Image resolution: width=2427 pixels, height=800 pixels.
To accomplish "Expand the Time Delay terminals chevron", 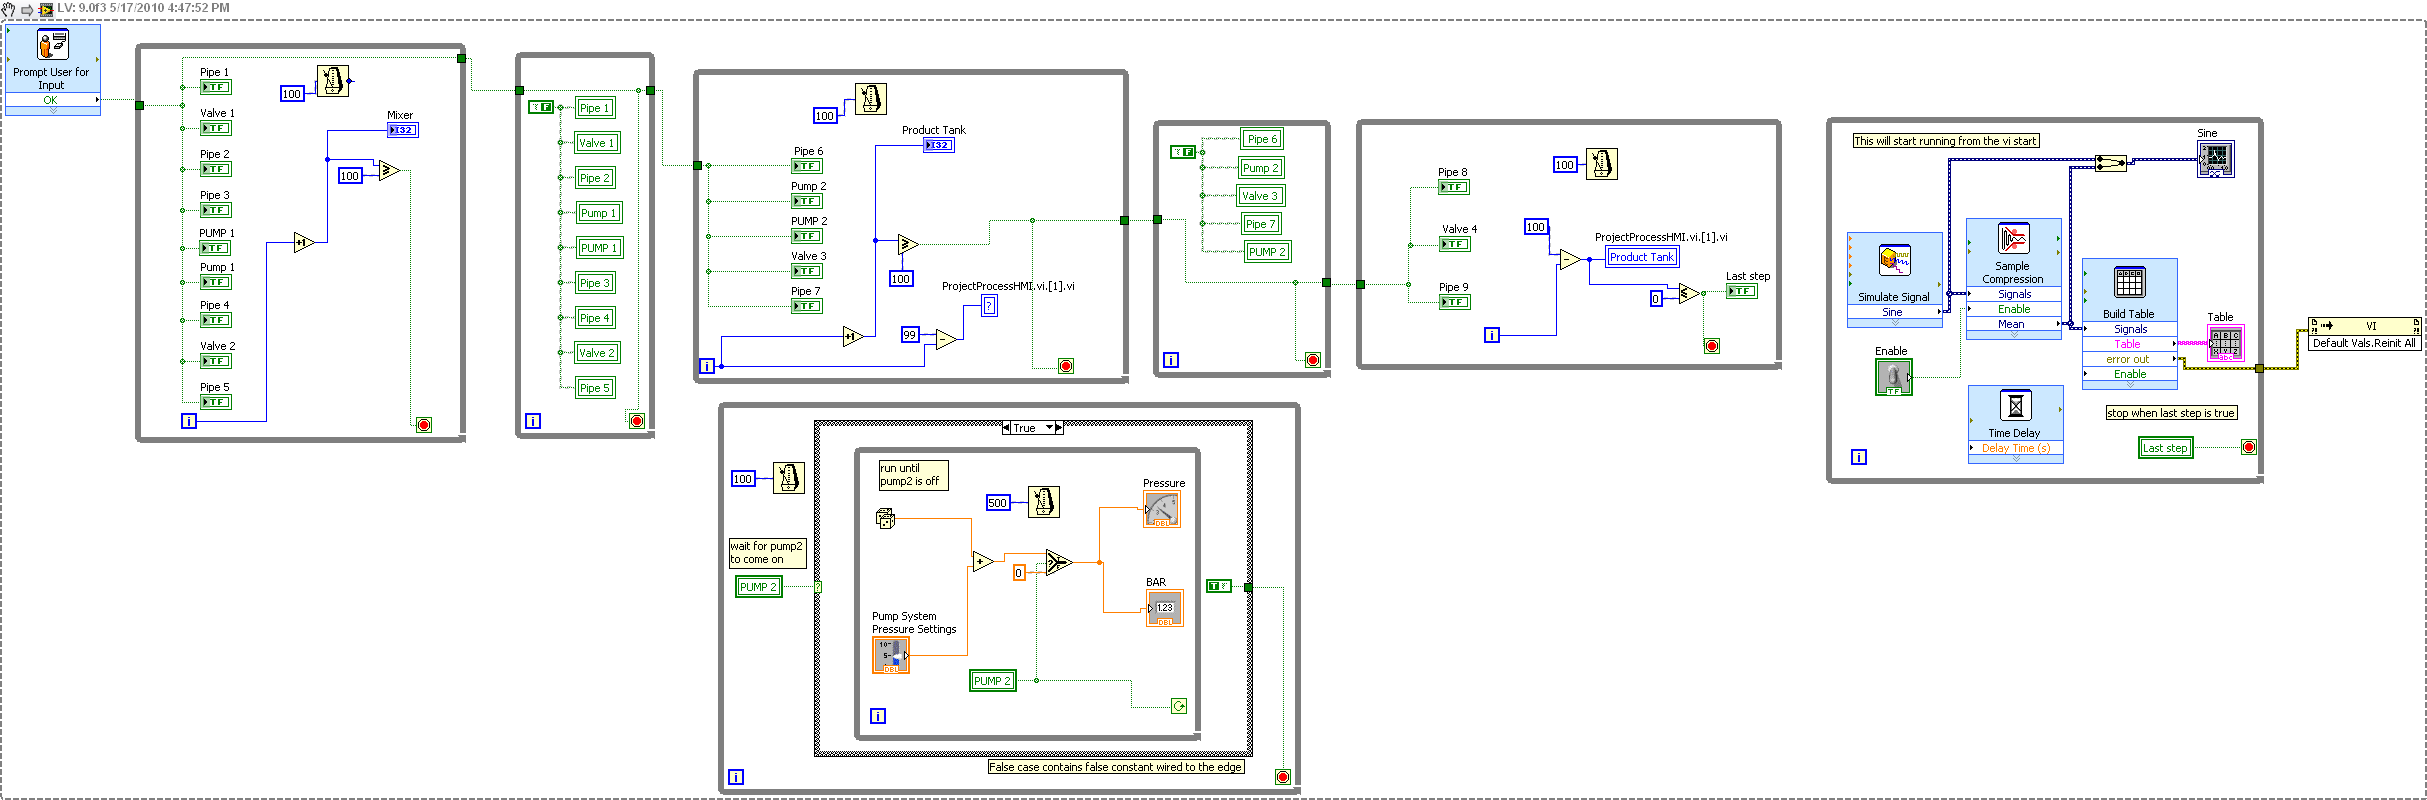I will coord(2015,459).
